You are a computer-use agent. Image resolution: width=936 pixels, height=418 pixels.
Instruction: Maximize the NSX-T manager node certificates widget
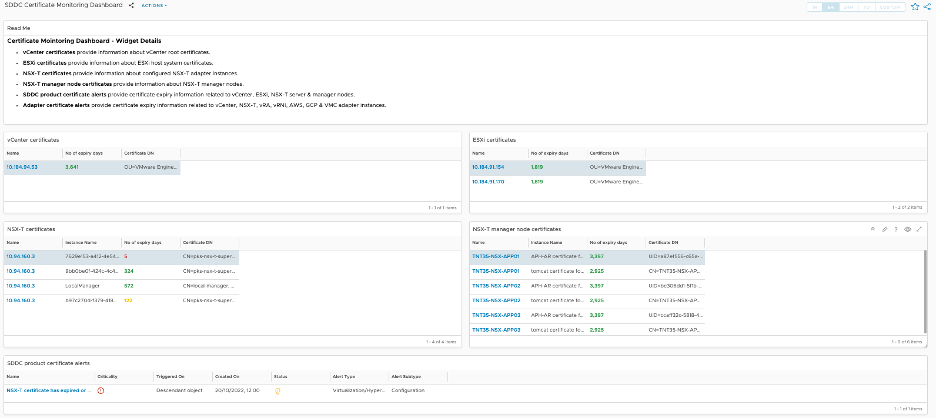coord(919,229)
